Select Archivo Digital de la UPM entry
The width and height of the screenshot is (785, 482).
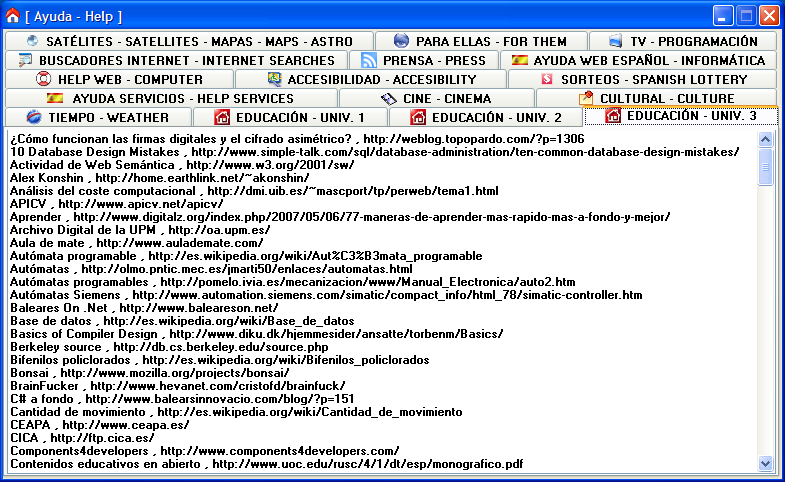pos(140,230)
